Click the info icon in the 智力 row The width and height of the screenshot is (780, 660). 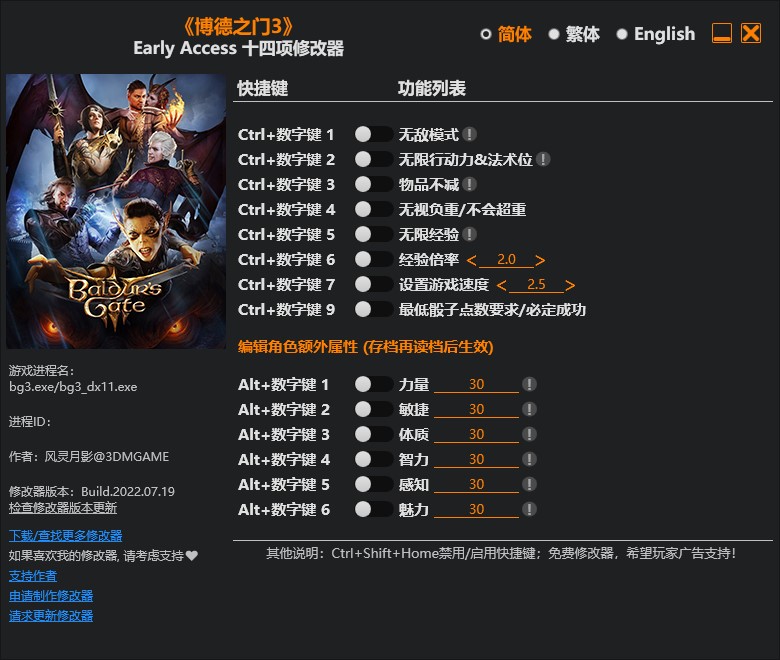pyautogui.click(x=529, y=459)
